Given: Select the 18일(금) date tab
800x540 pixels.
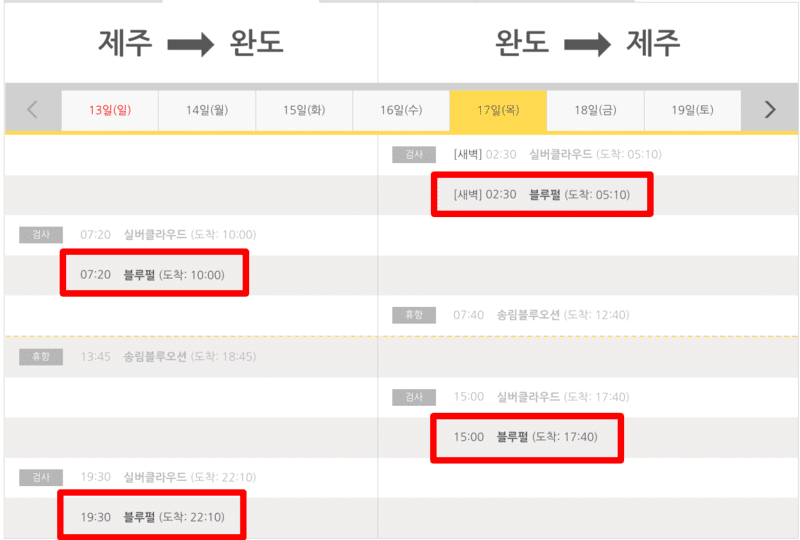Looking at the screenshot, I should tap(595, 110).
